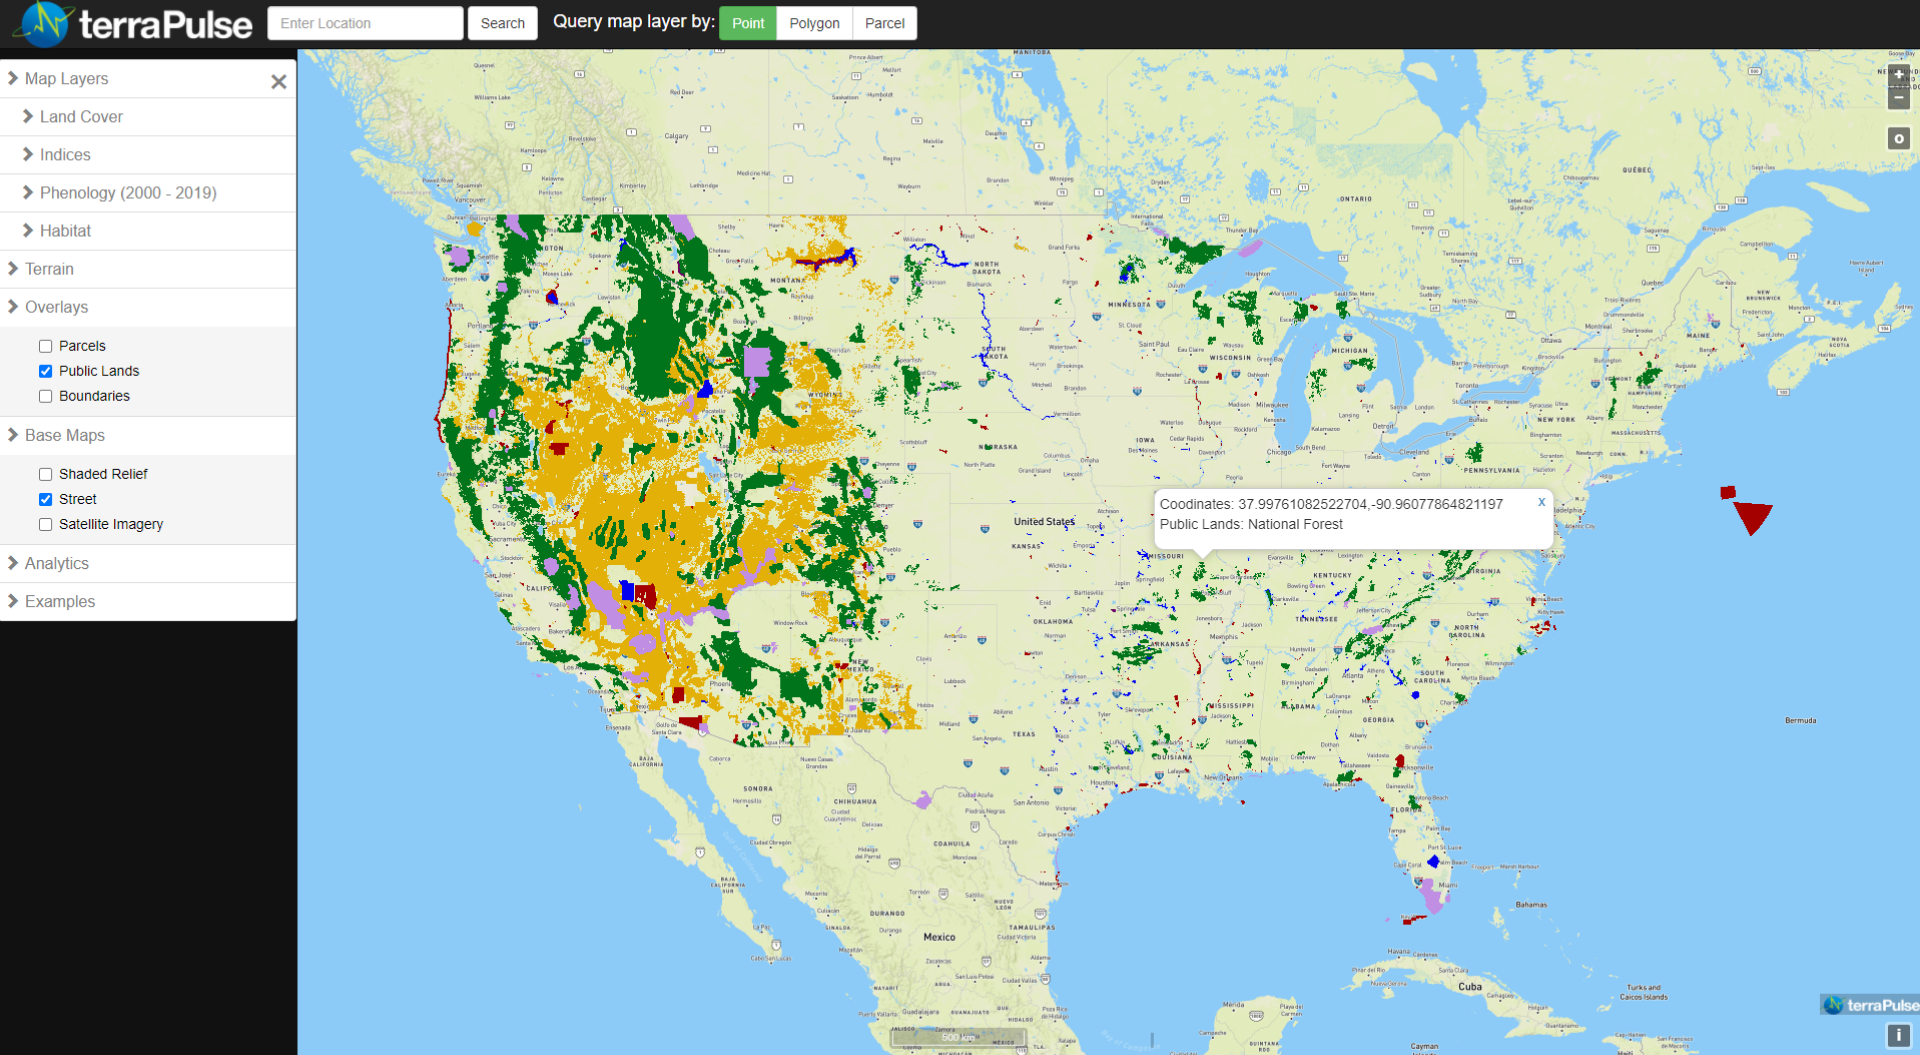Click the Search button

(x=502, y=23)
